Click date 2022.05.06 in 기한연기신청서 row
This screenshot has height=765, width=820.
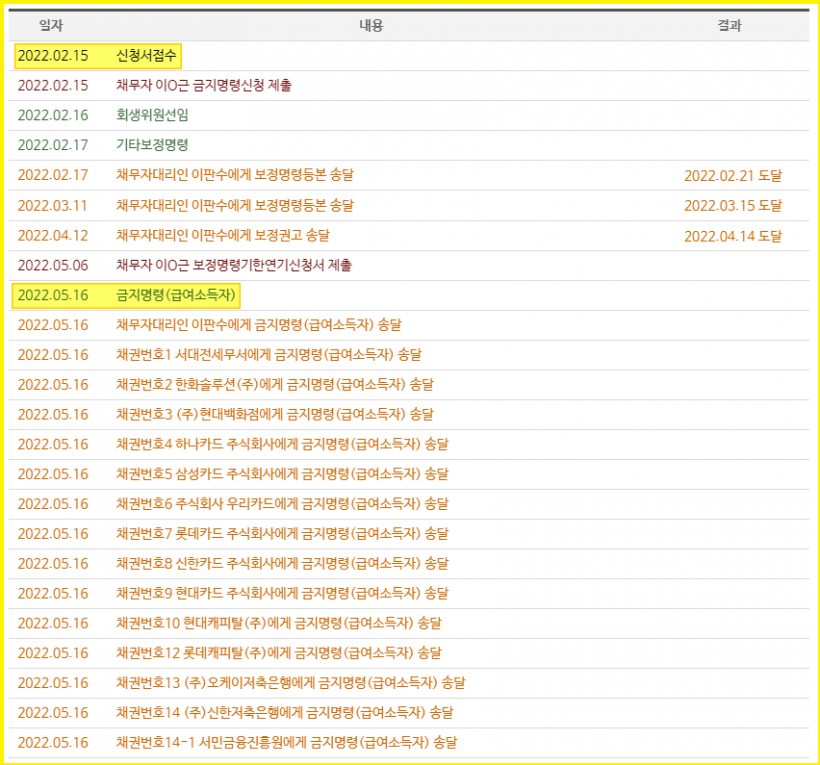pos(53,265)
